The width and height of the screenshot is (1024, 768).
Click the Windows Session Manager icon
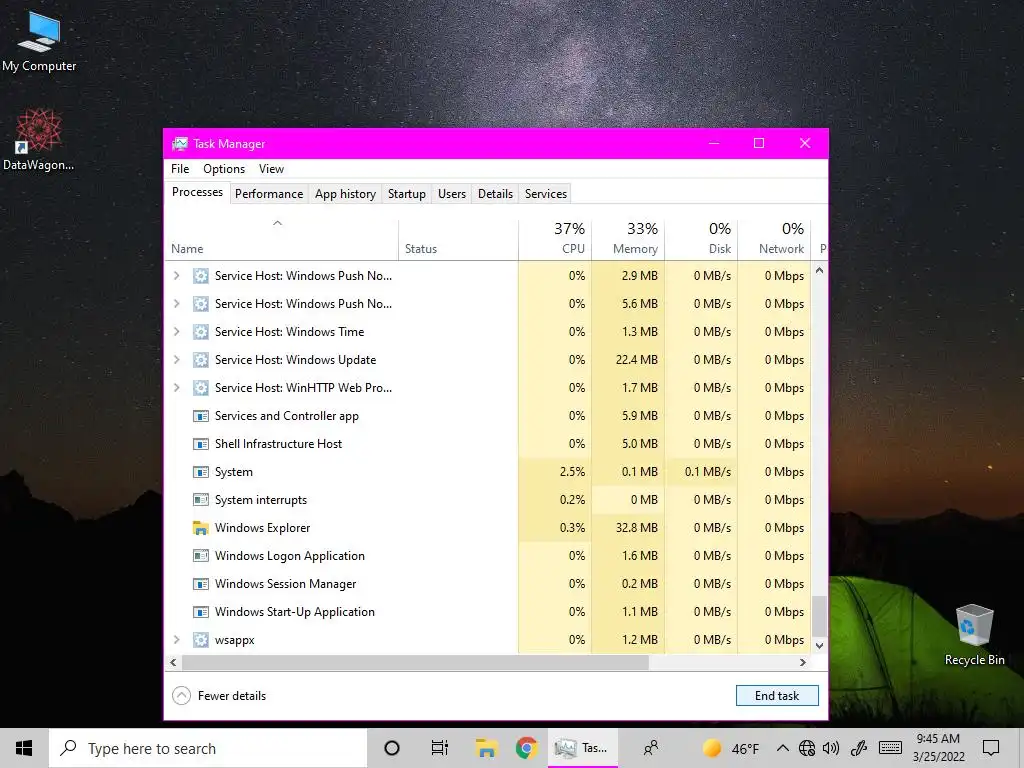[200, 584]
